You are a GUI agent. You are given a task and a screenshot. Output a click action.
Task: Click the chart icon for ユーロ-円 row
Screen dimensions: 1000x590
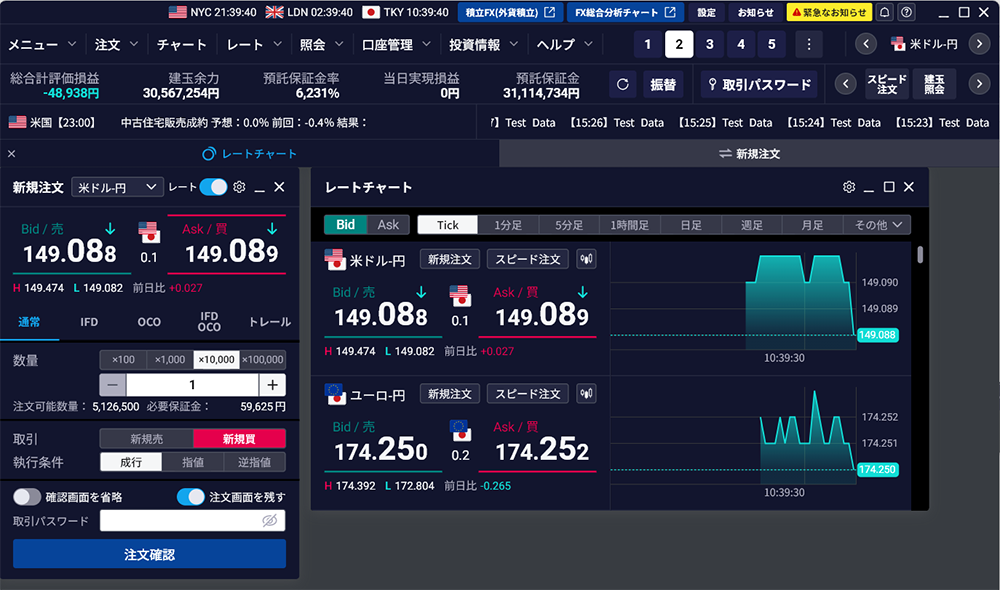[587, 394]
